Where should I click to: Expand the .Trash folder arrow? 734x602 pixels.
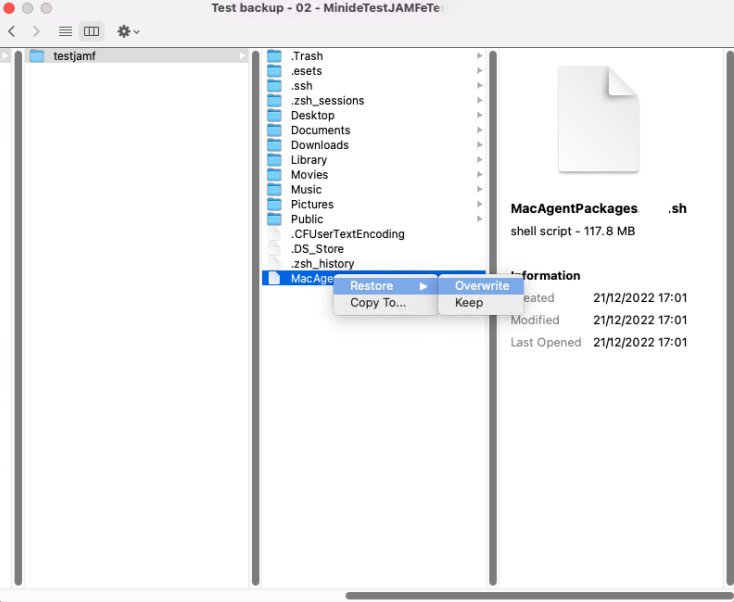[480, 56]
